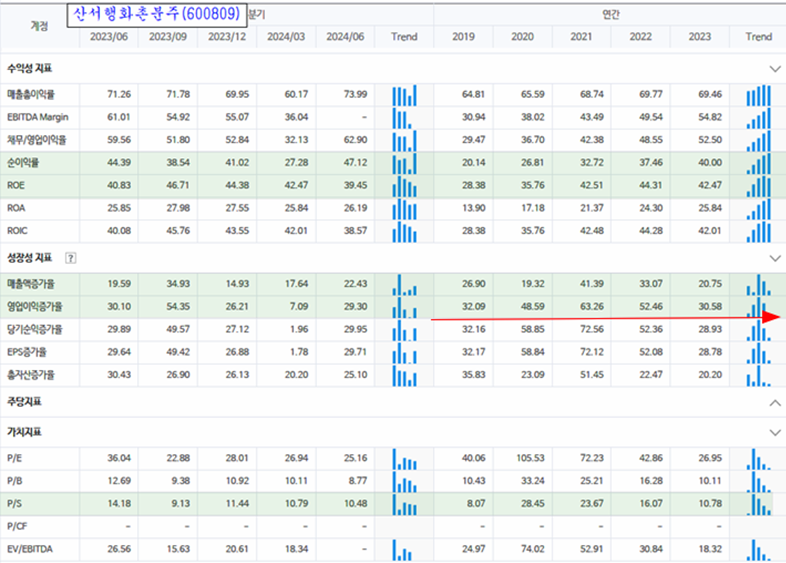Select the 2024/06 quarter column header
786x563 pixels.
click(x=344, y=37)
